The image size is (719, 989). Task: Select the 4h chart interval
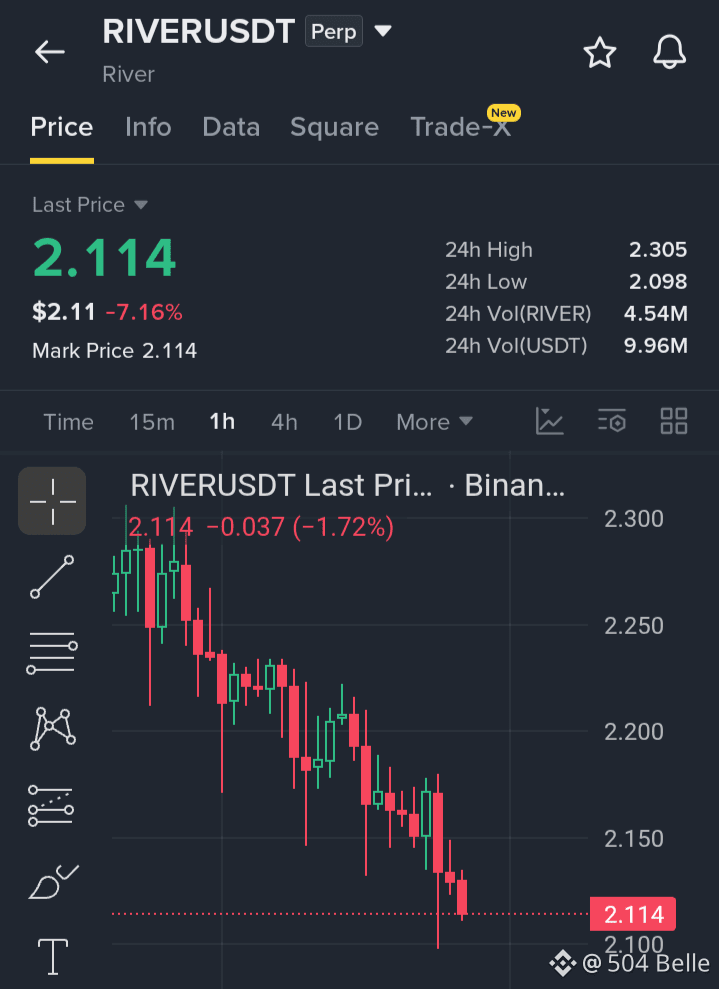click(284, 422)
